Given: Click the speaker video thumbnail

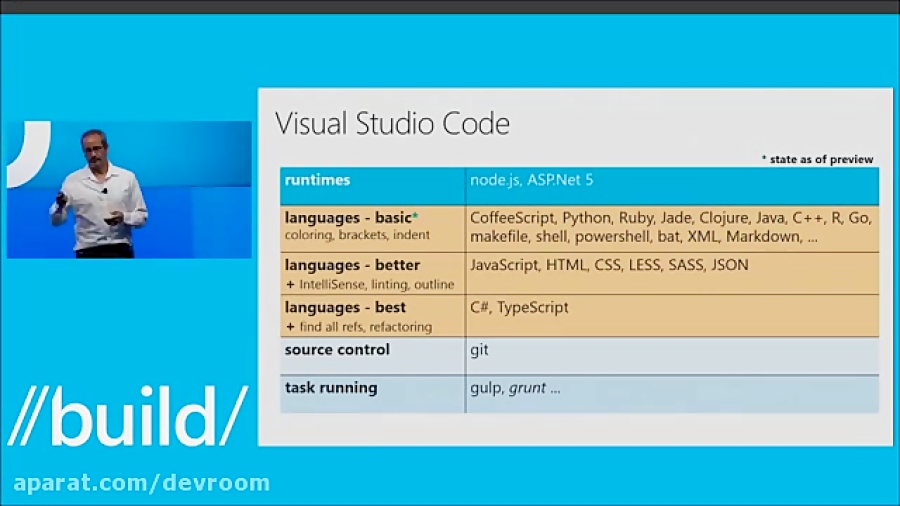Looking at the screenshot, I should 129,189.
